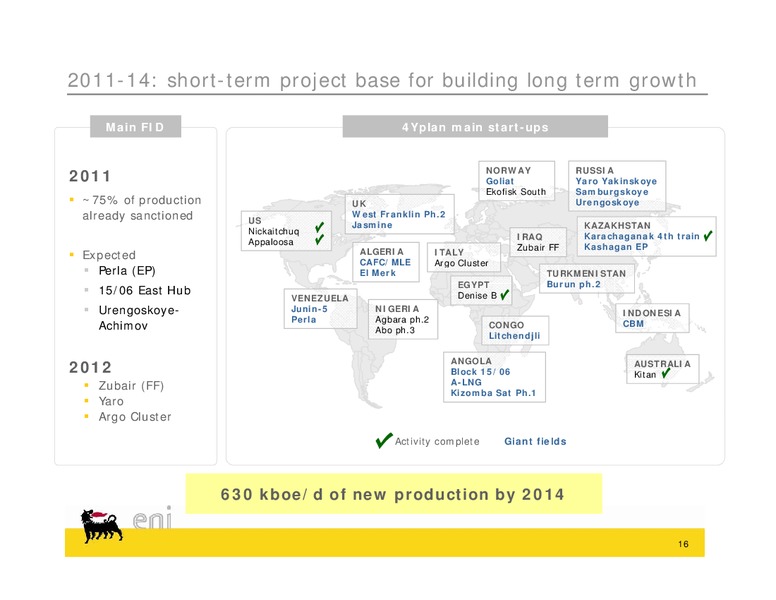Click the ANGOLA country label
Screen dimensions: 776x600
point(471,361)
